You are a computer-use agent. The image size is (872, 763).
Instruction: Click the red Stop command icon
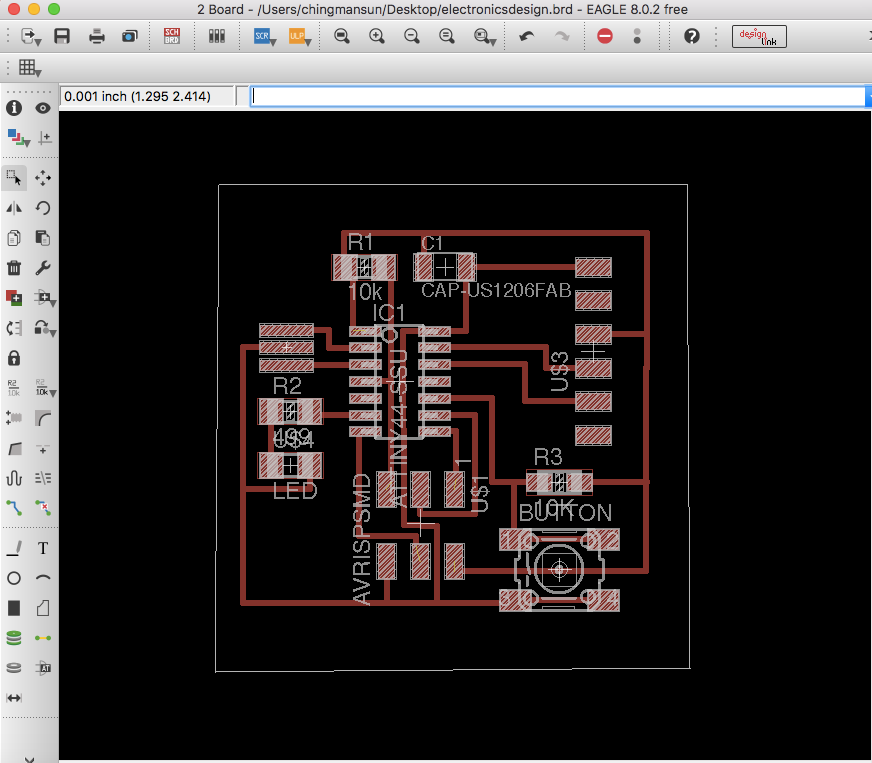605,36
